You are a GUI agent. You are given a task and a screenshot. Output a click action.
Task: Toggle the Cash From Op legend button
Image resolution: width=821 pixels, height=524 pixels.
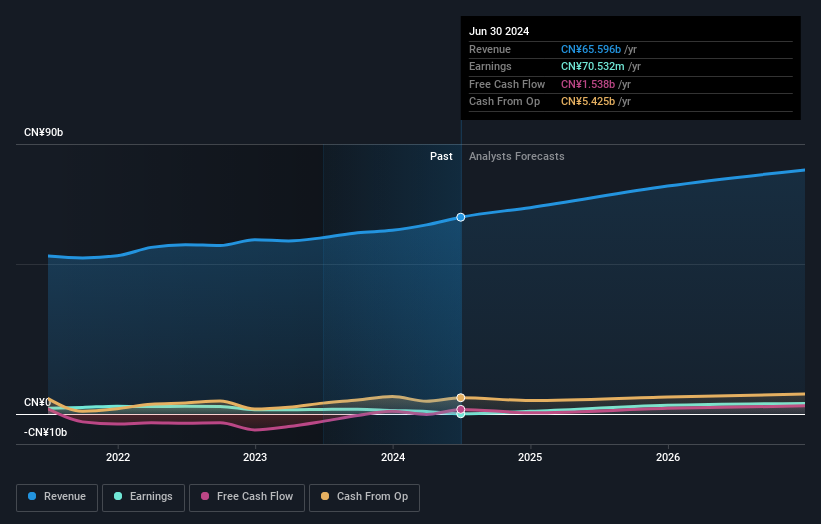(364, 497)
